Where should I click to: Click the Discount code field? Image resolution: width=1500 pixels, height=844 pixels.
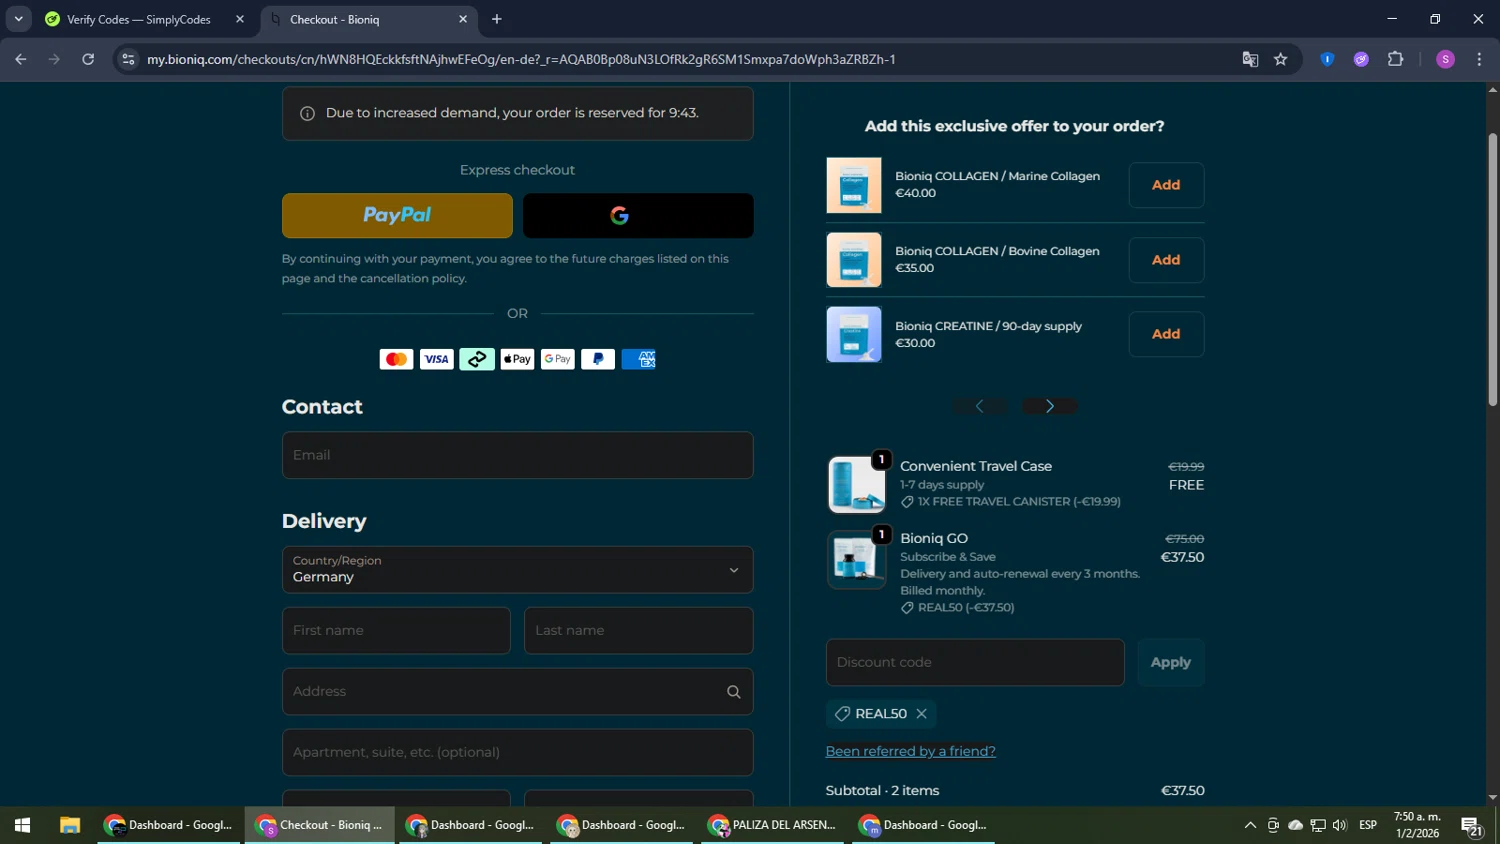click(x=975, y=662)
